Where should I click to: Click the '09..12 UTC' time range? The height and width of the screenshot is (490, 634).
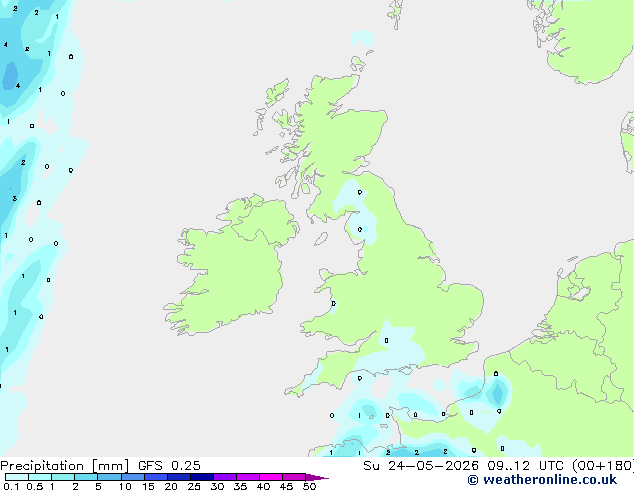[526, 466]
